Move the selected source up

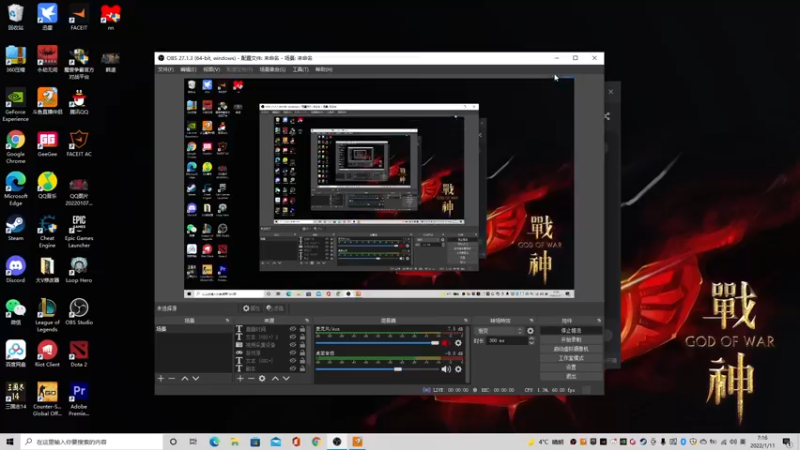[275, 379]
